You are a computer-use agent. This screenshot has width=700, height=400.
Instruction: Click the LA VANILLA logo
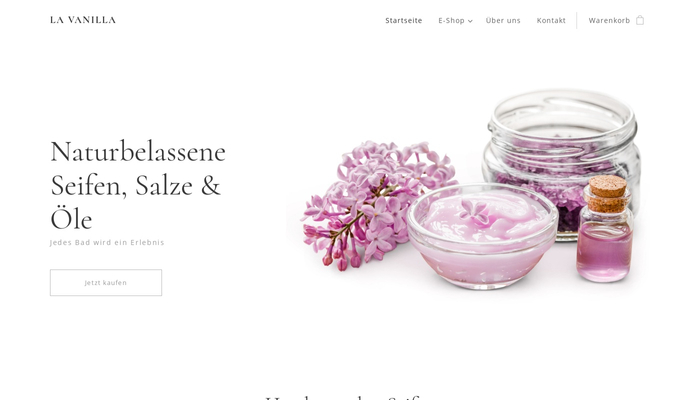83,20
